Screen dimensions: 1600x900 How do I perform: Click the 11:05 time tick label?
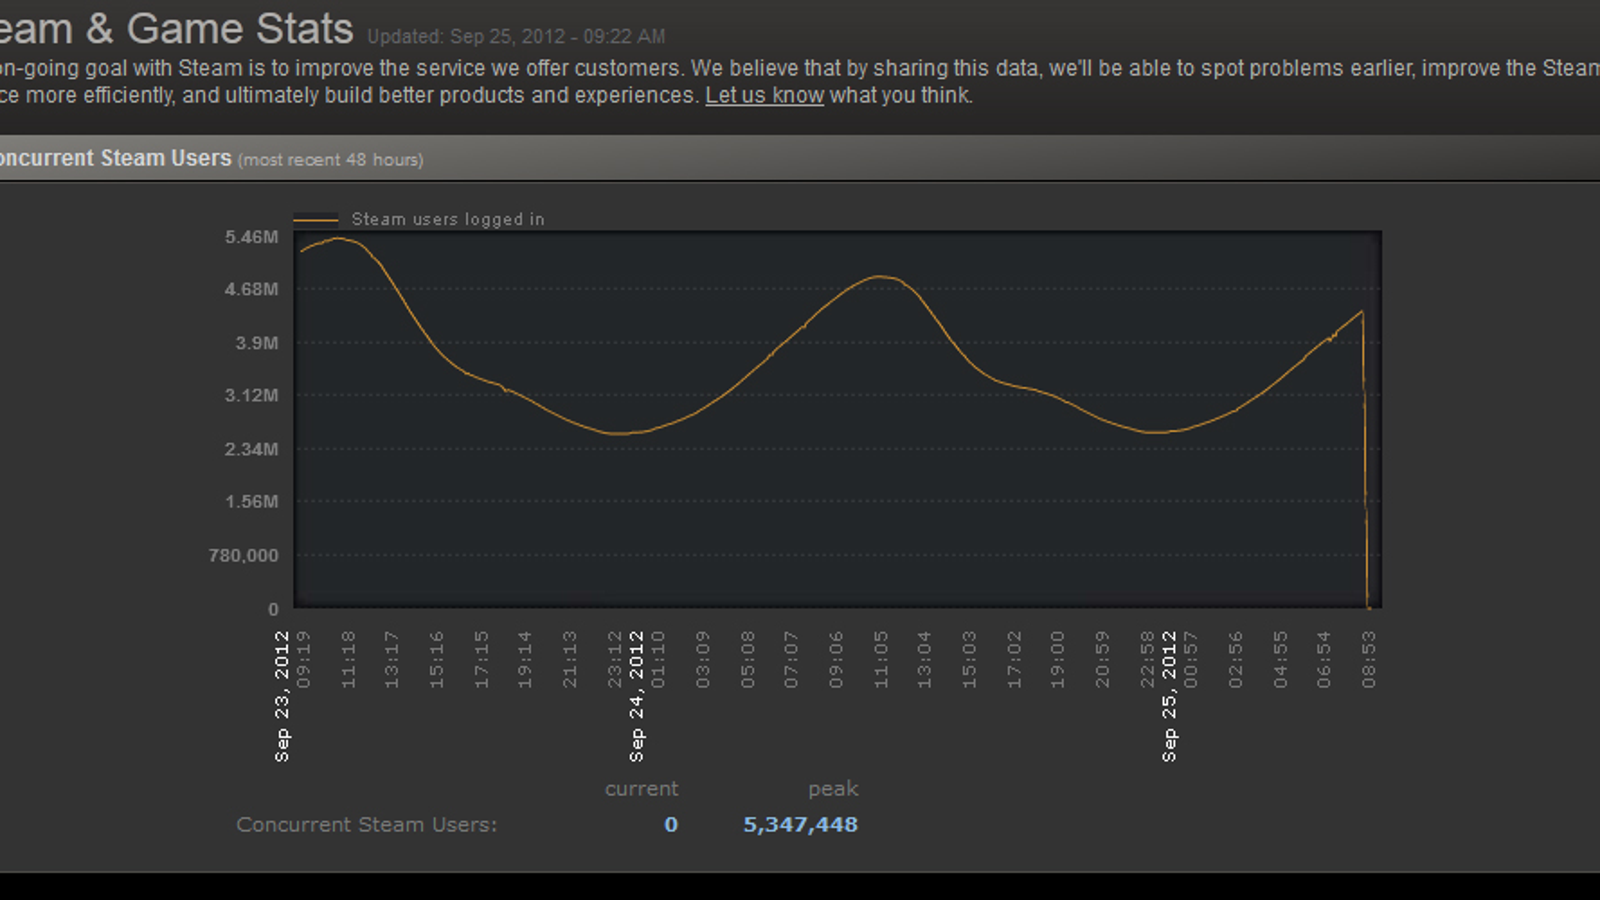click(x=881, y=659)
